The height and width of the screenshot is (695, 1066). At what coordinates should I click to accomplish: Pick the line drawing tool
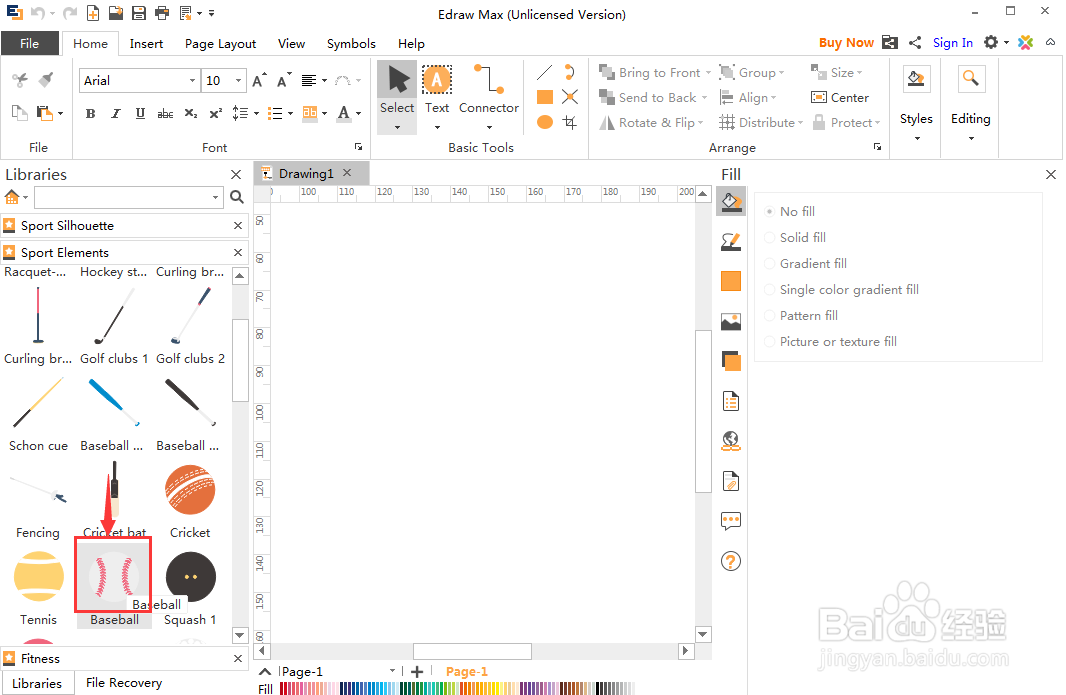point(545,72)
